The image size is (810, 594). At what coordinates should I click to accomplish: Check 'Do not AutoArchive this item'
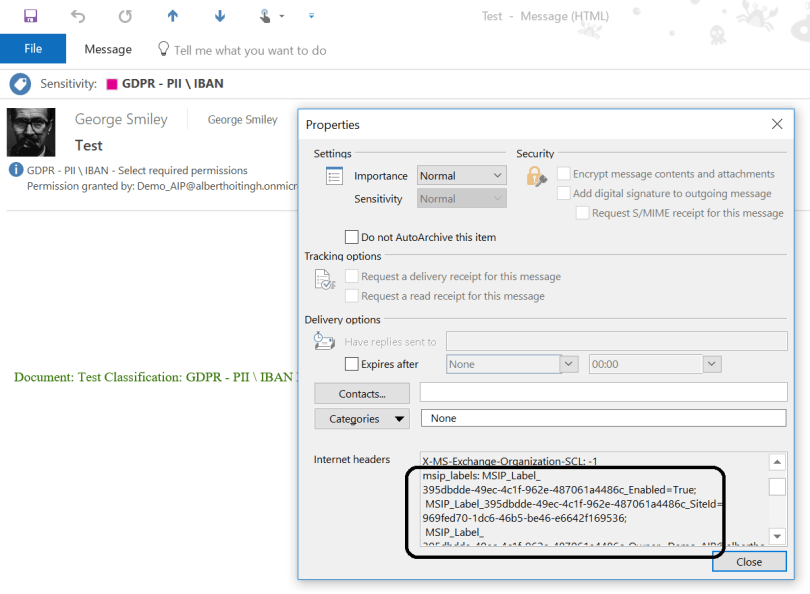click(x=352, y=237)
